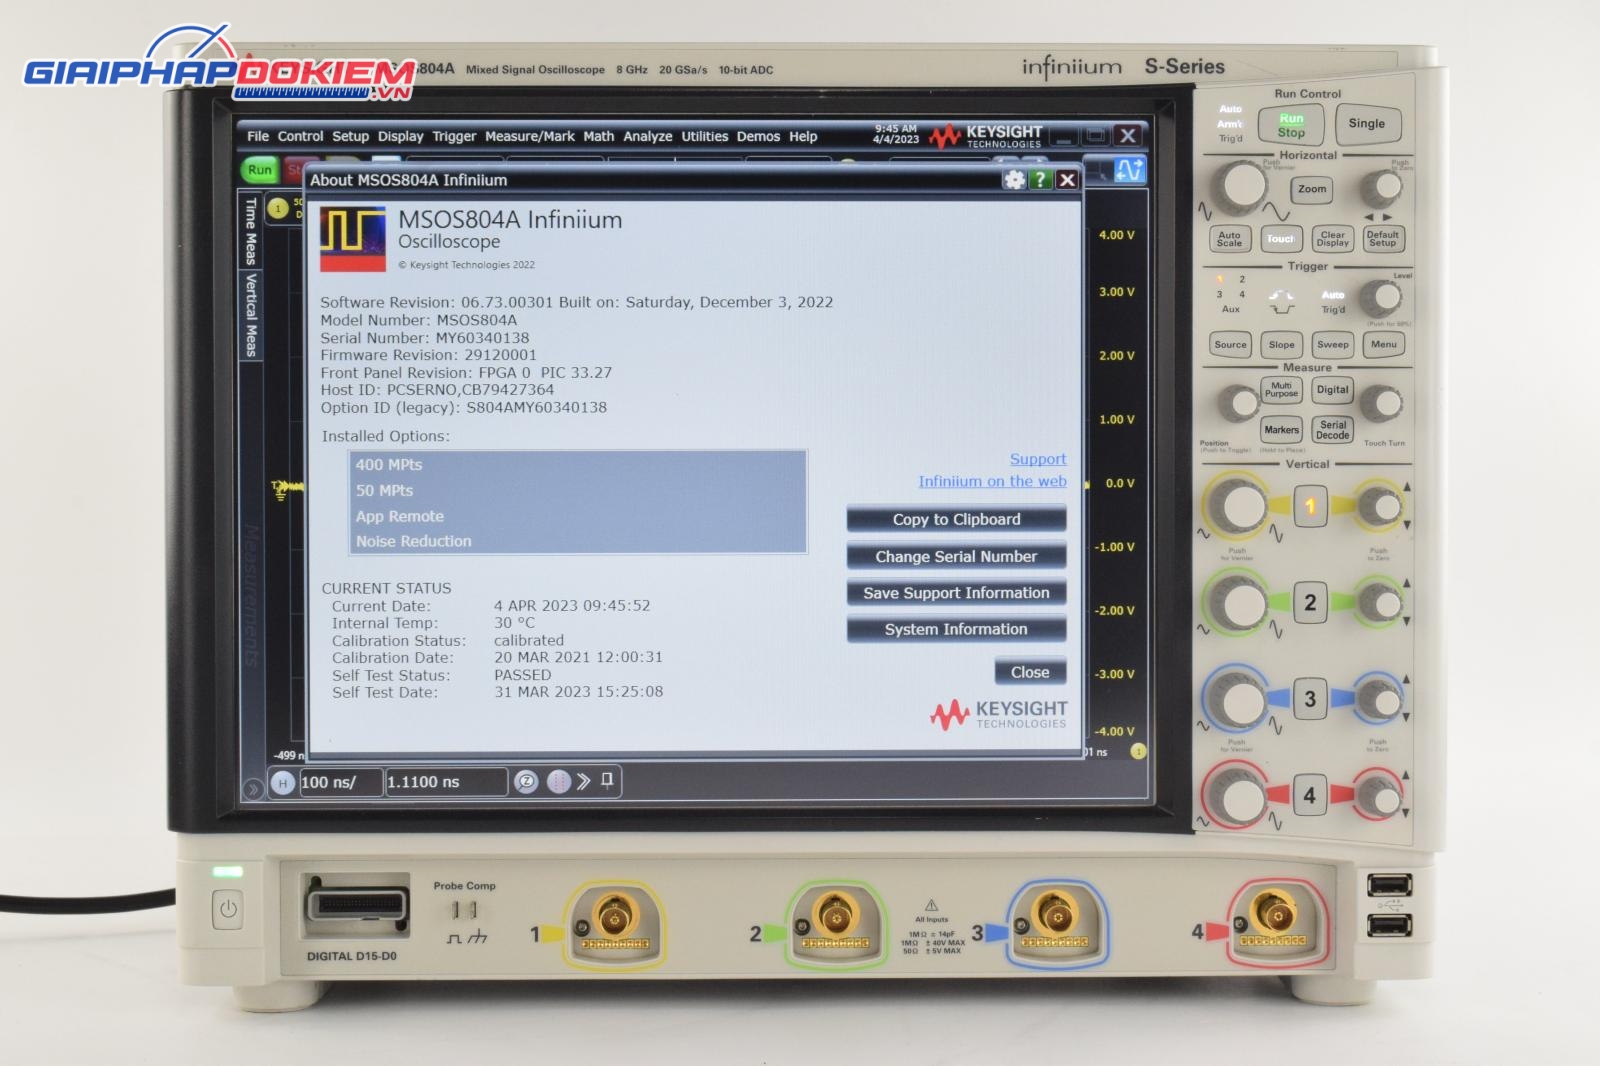Click the circular Z zoom icon
Image resolution: width=1600 pixels, height=1066 pixels.
coord(526,782)
